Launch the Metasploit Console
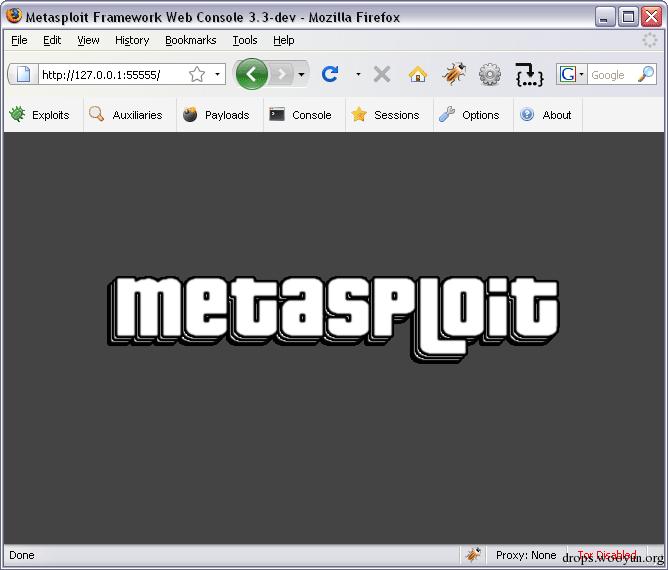Image resolution: width=668 pixels, height=570 pixels. [x=300, y=115]
